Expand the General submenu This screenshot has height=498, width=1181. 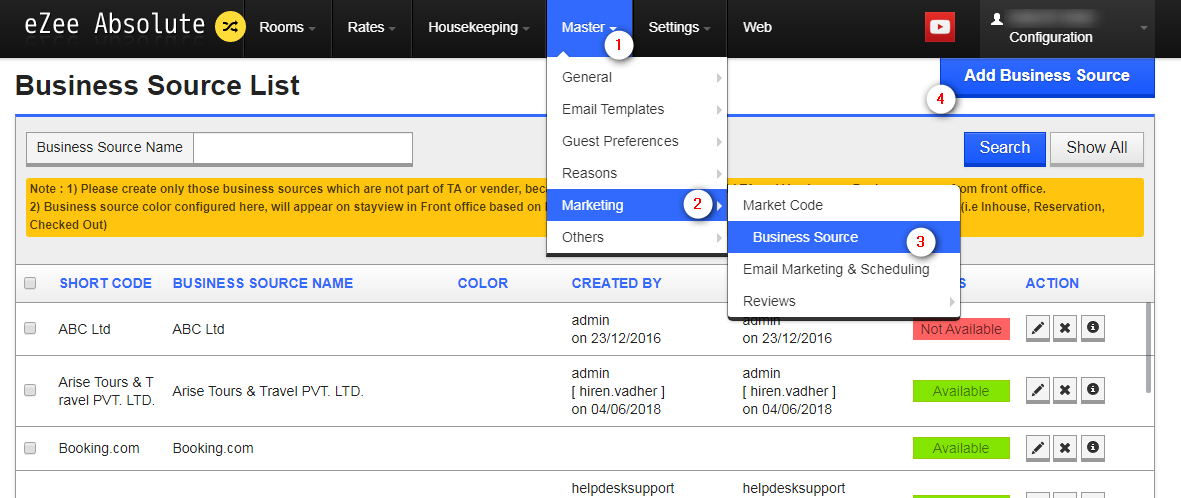[x=636, y=77]
